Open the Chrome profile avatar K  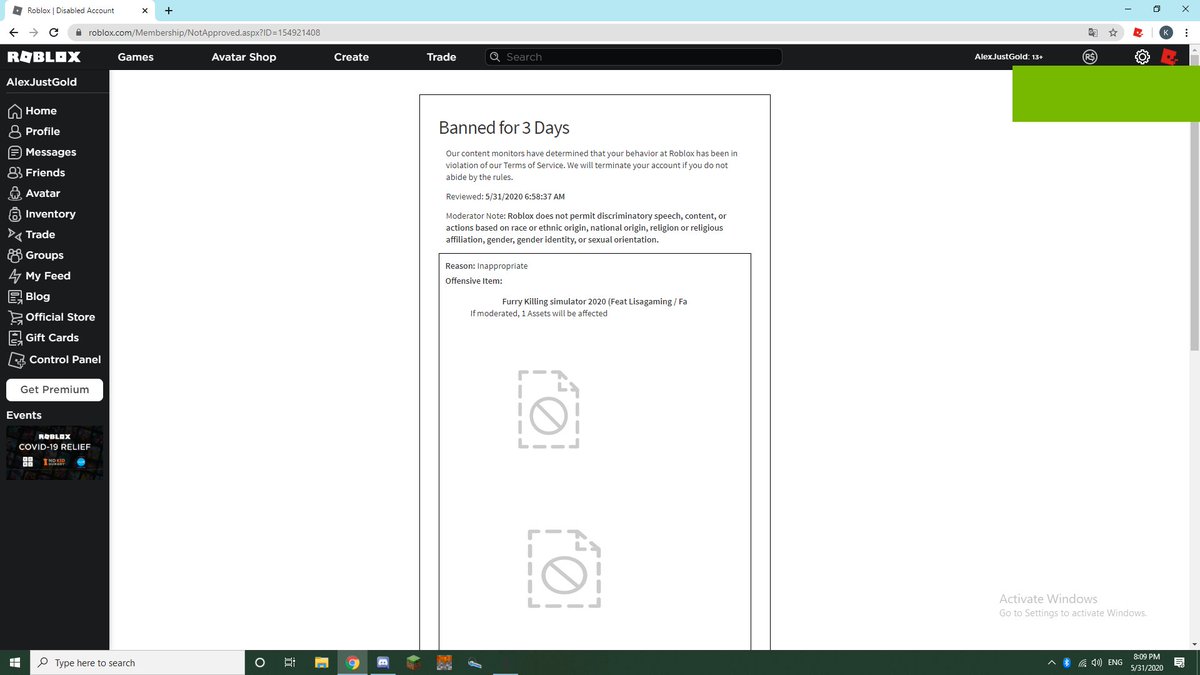(x=1165, y=32)
